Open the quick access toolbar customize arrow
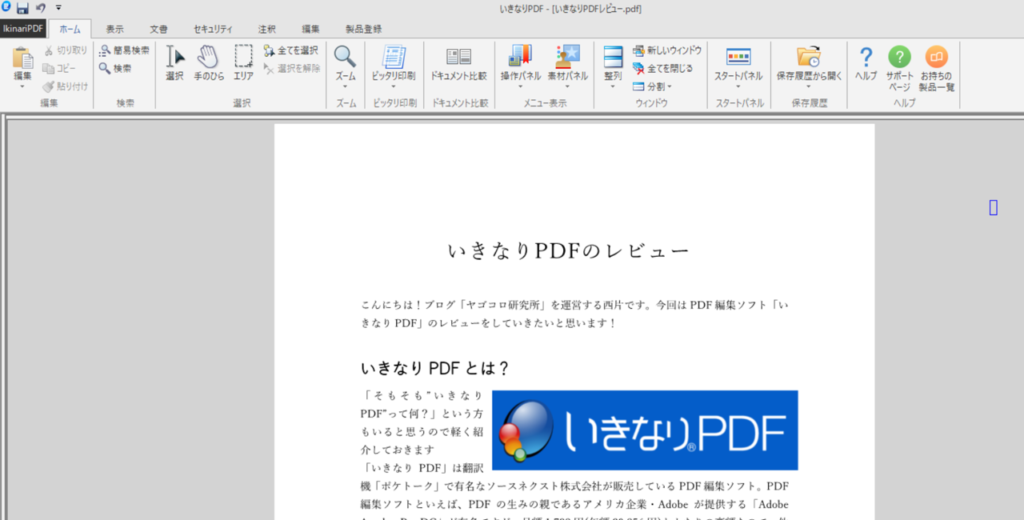 coord(58,8)
